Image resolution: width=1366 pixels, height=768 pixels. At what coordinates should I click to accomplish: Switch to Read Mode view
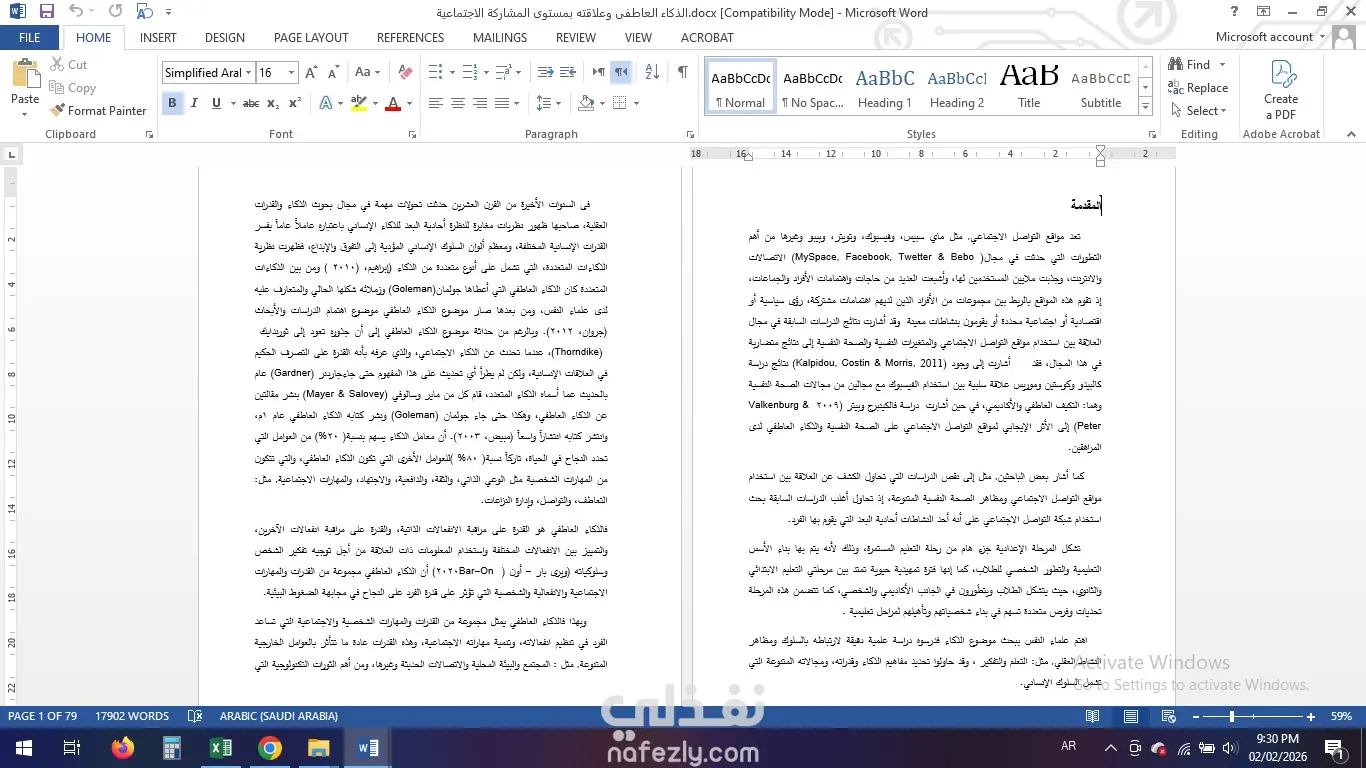point(1093,717)
